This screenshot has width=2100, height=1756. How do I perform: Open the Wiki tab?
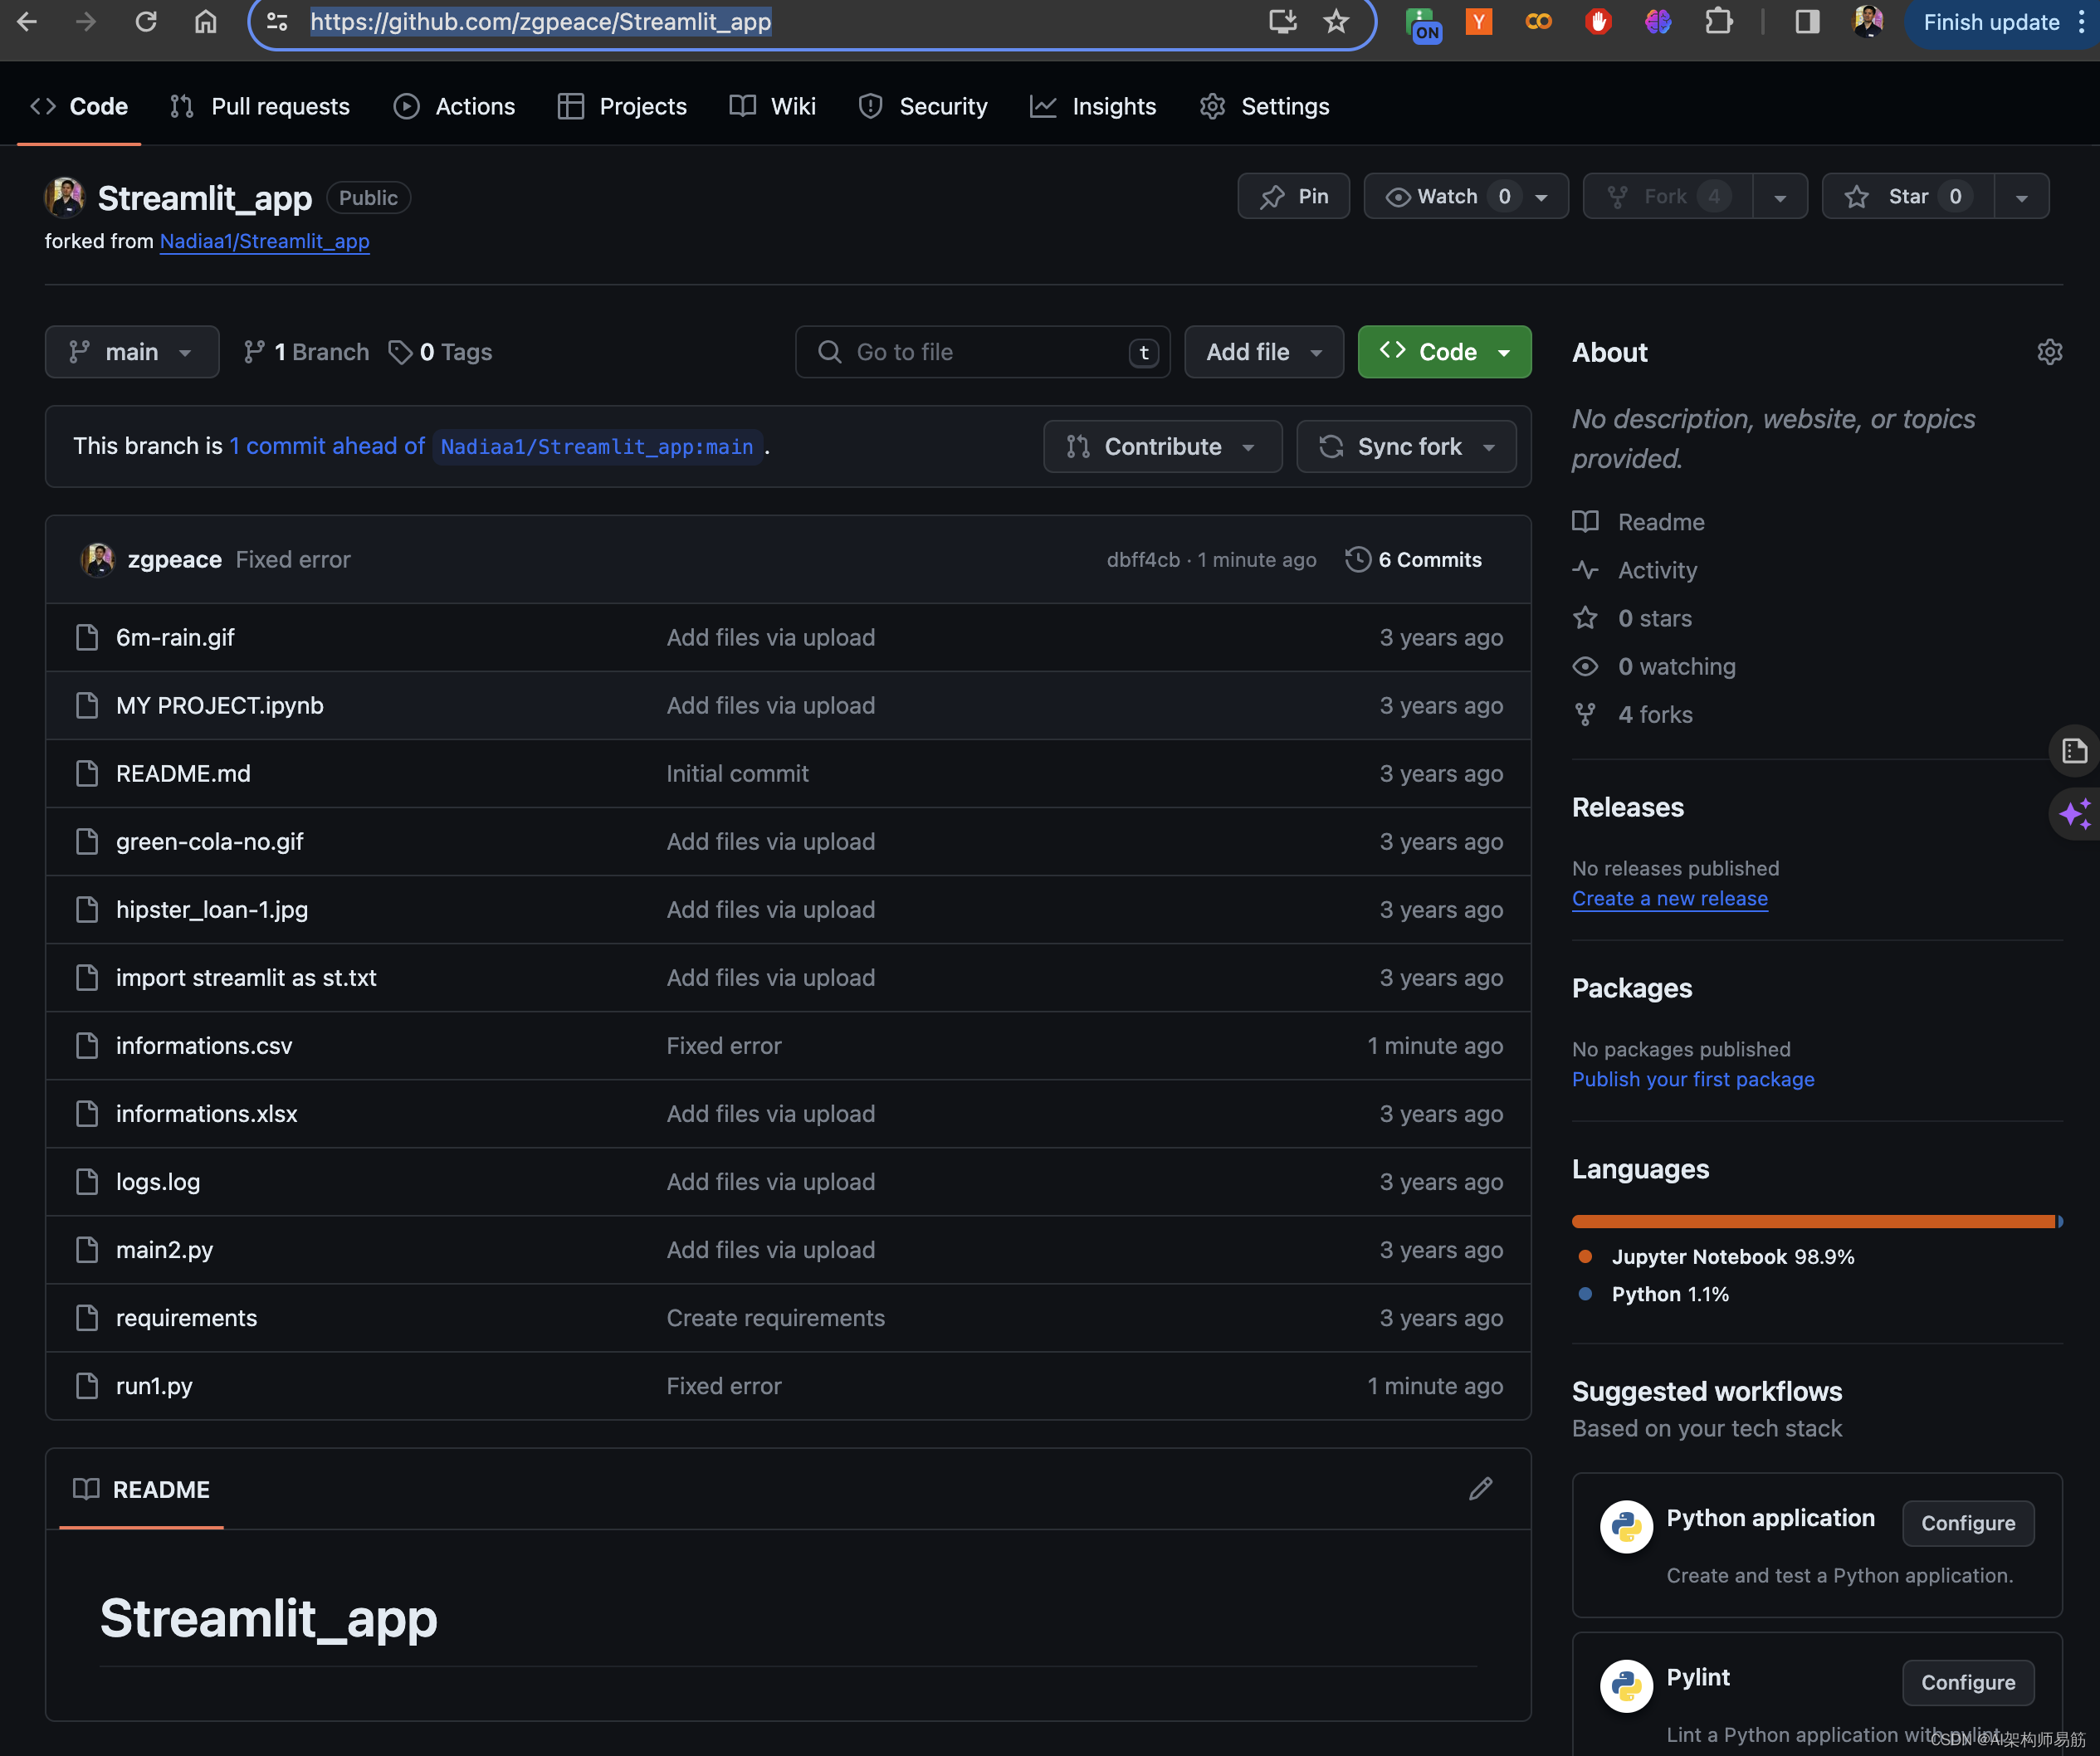point(772,106)
